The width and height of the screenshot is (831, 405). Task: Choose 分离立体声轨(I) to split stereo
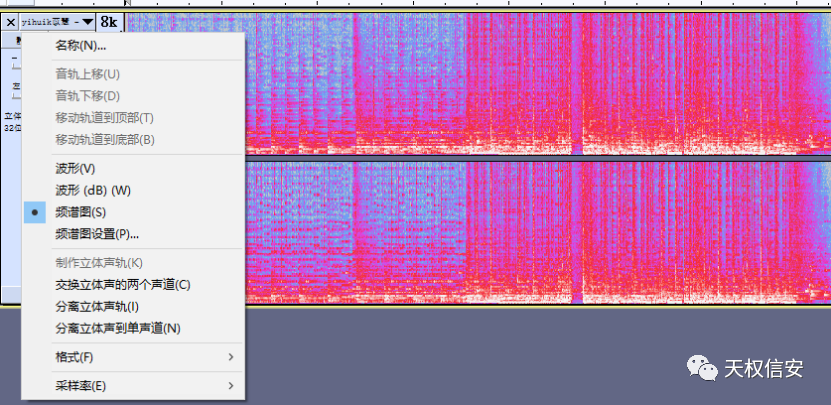(96, 306)
